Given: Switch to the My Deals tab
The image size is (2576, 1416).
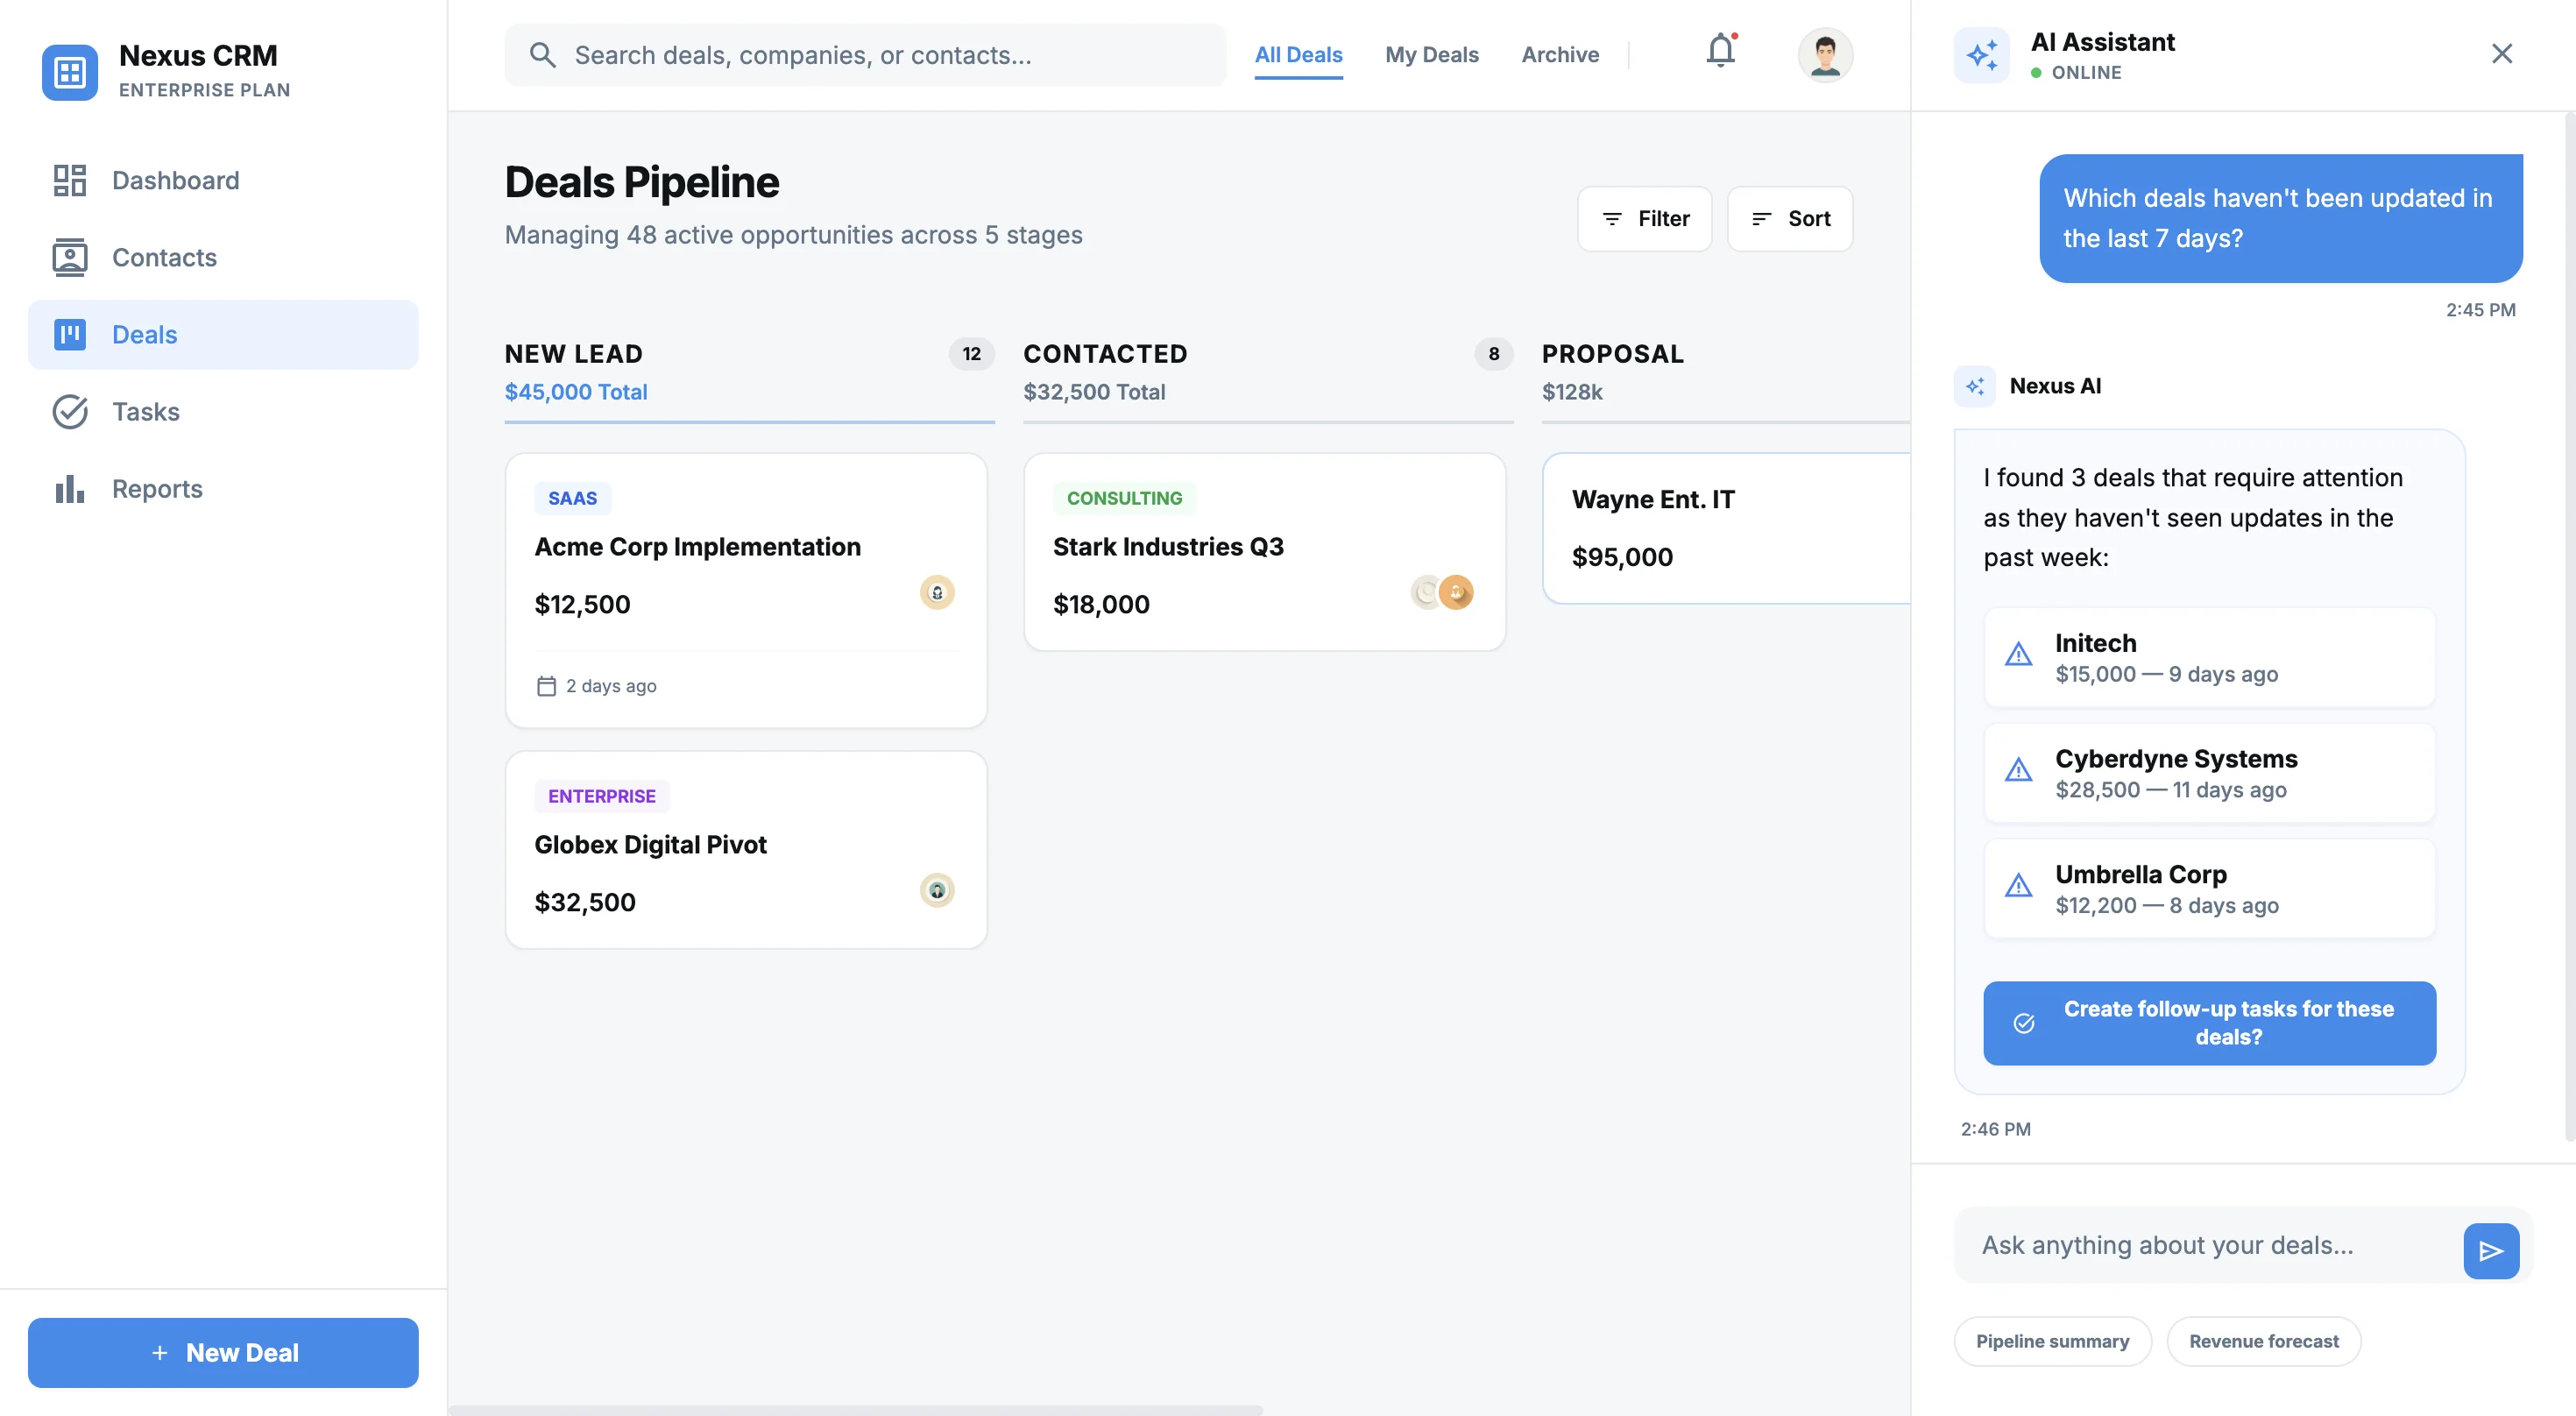Looking at the screenshot, I should point(1432,55).
